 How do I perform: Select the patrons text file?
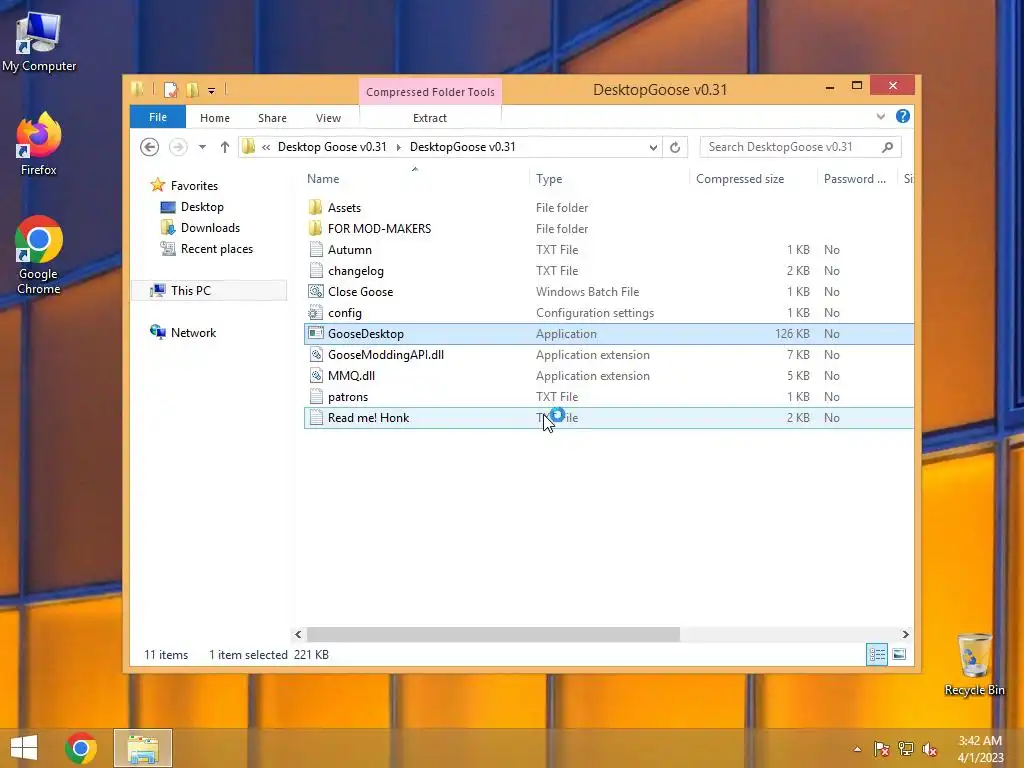pos(609,396)
